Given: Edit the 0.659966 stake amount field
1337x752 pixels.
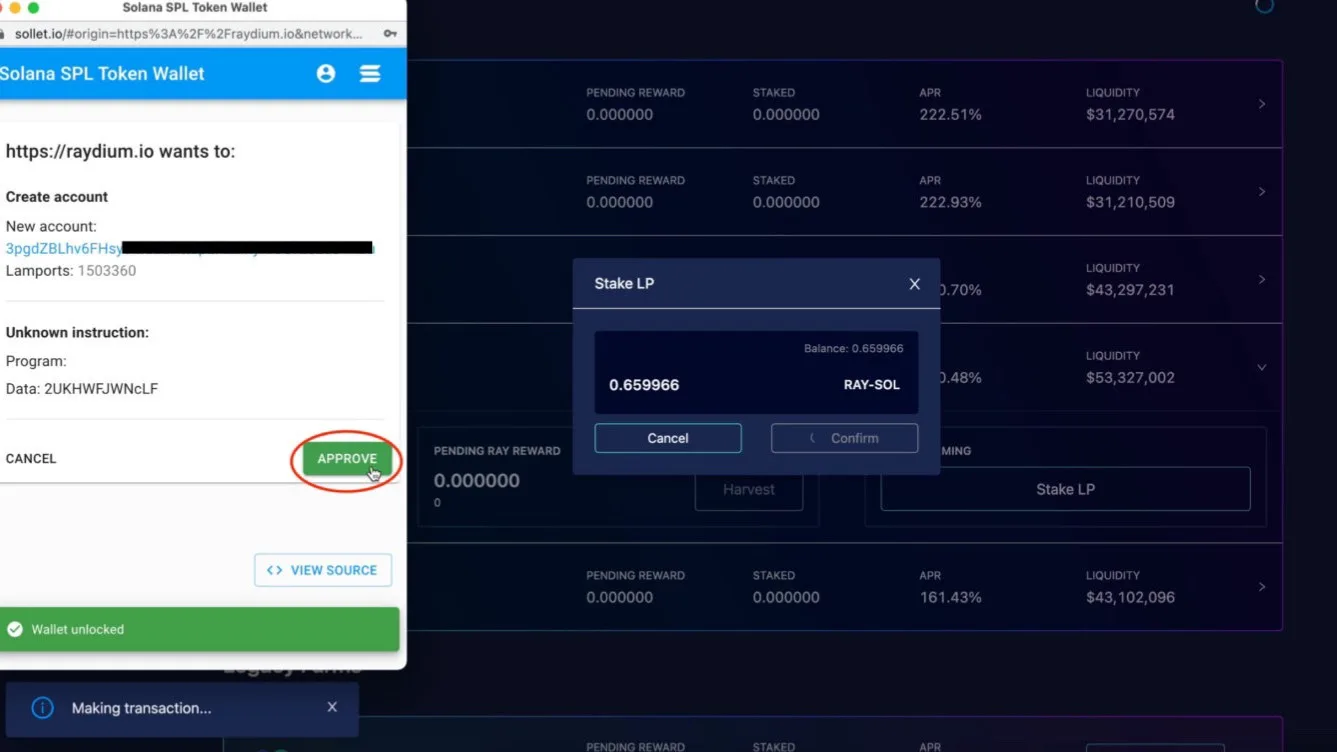Looking at the screenshot, I should click(x=644, y=385).
